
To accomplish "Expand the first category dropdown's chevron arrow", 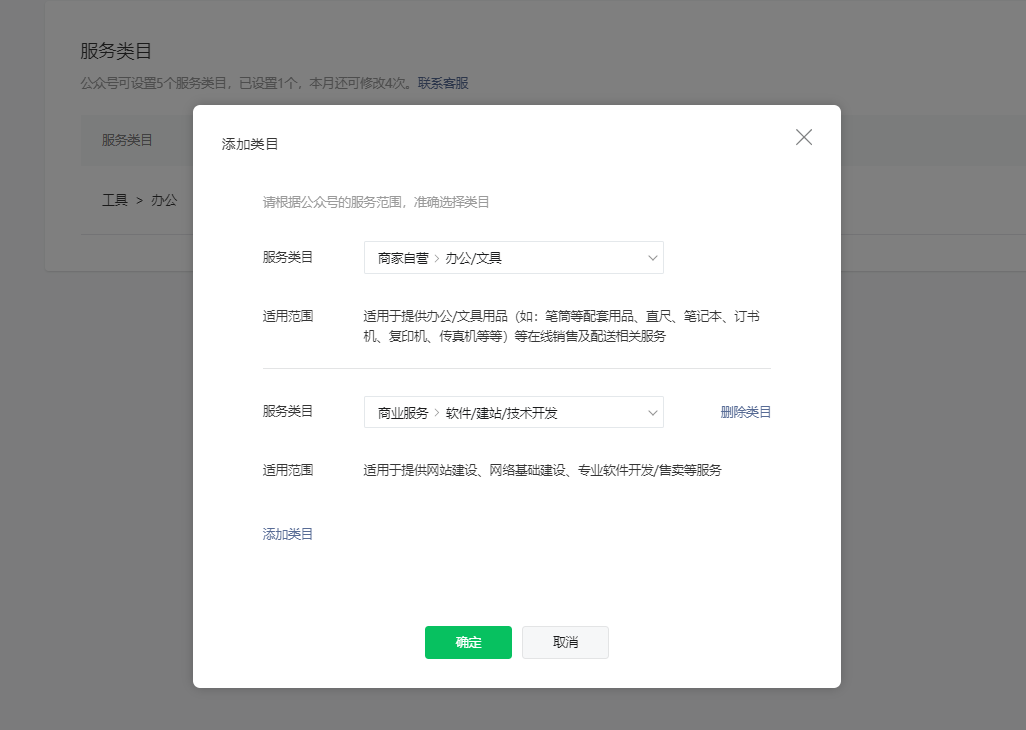I will click(652, 257).
